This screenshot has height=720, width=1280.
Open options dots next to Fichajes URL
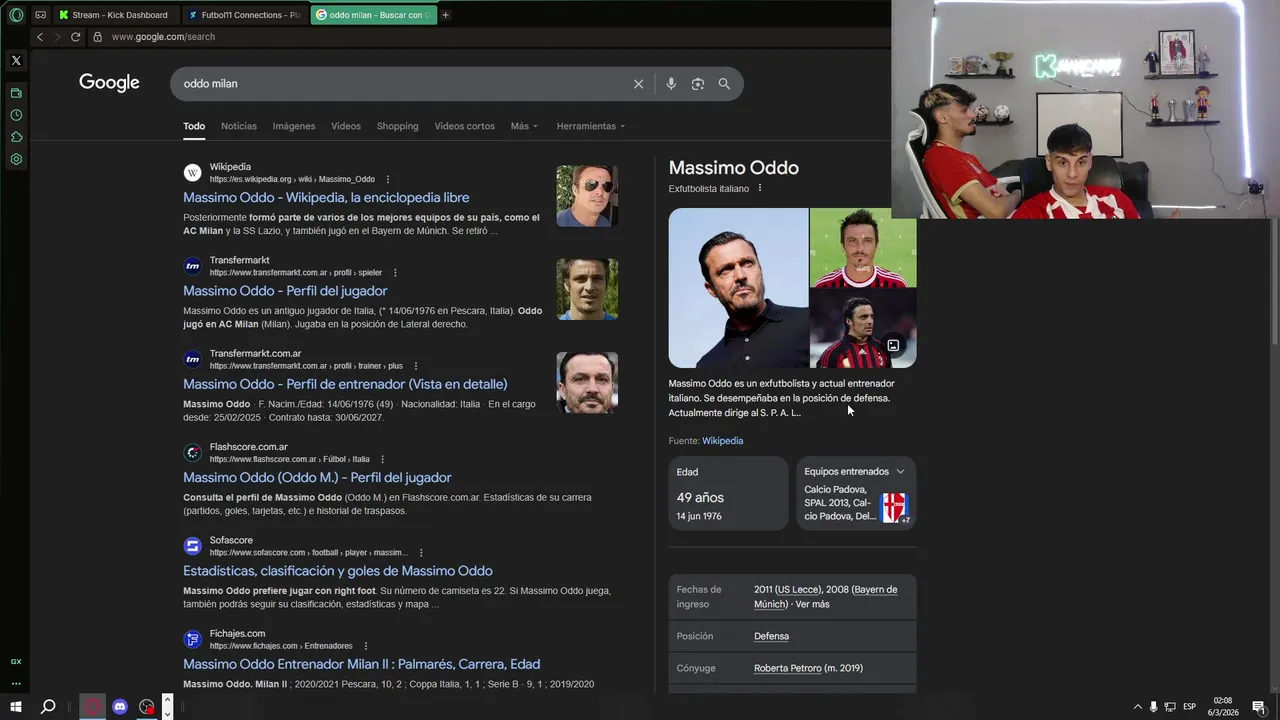tap(366, 646)
